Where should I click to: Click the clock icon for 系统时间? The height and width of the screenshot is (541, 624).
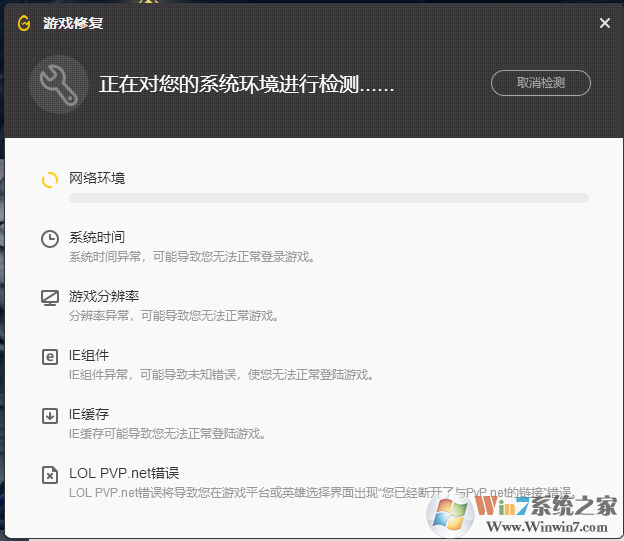coord(50,239)
